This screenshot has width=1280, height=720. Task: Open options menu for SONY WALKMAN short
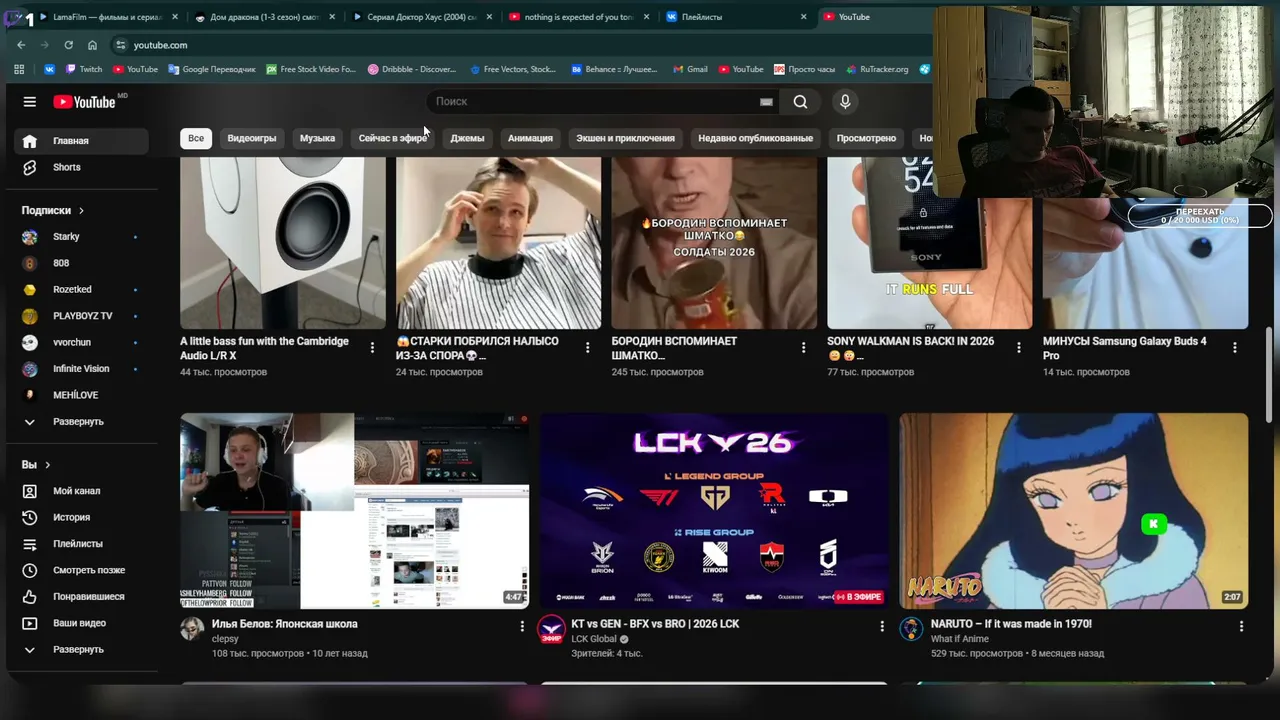pos(1019,348)
